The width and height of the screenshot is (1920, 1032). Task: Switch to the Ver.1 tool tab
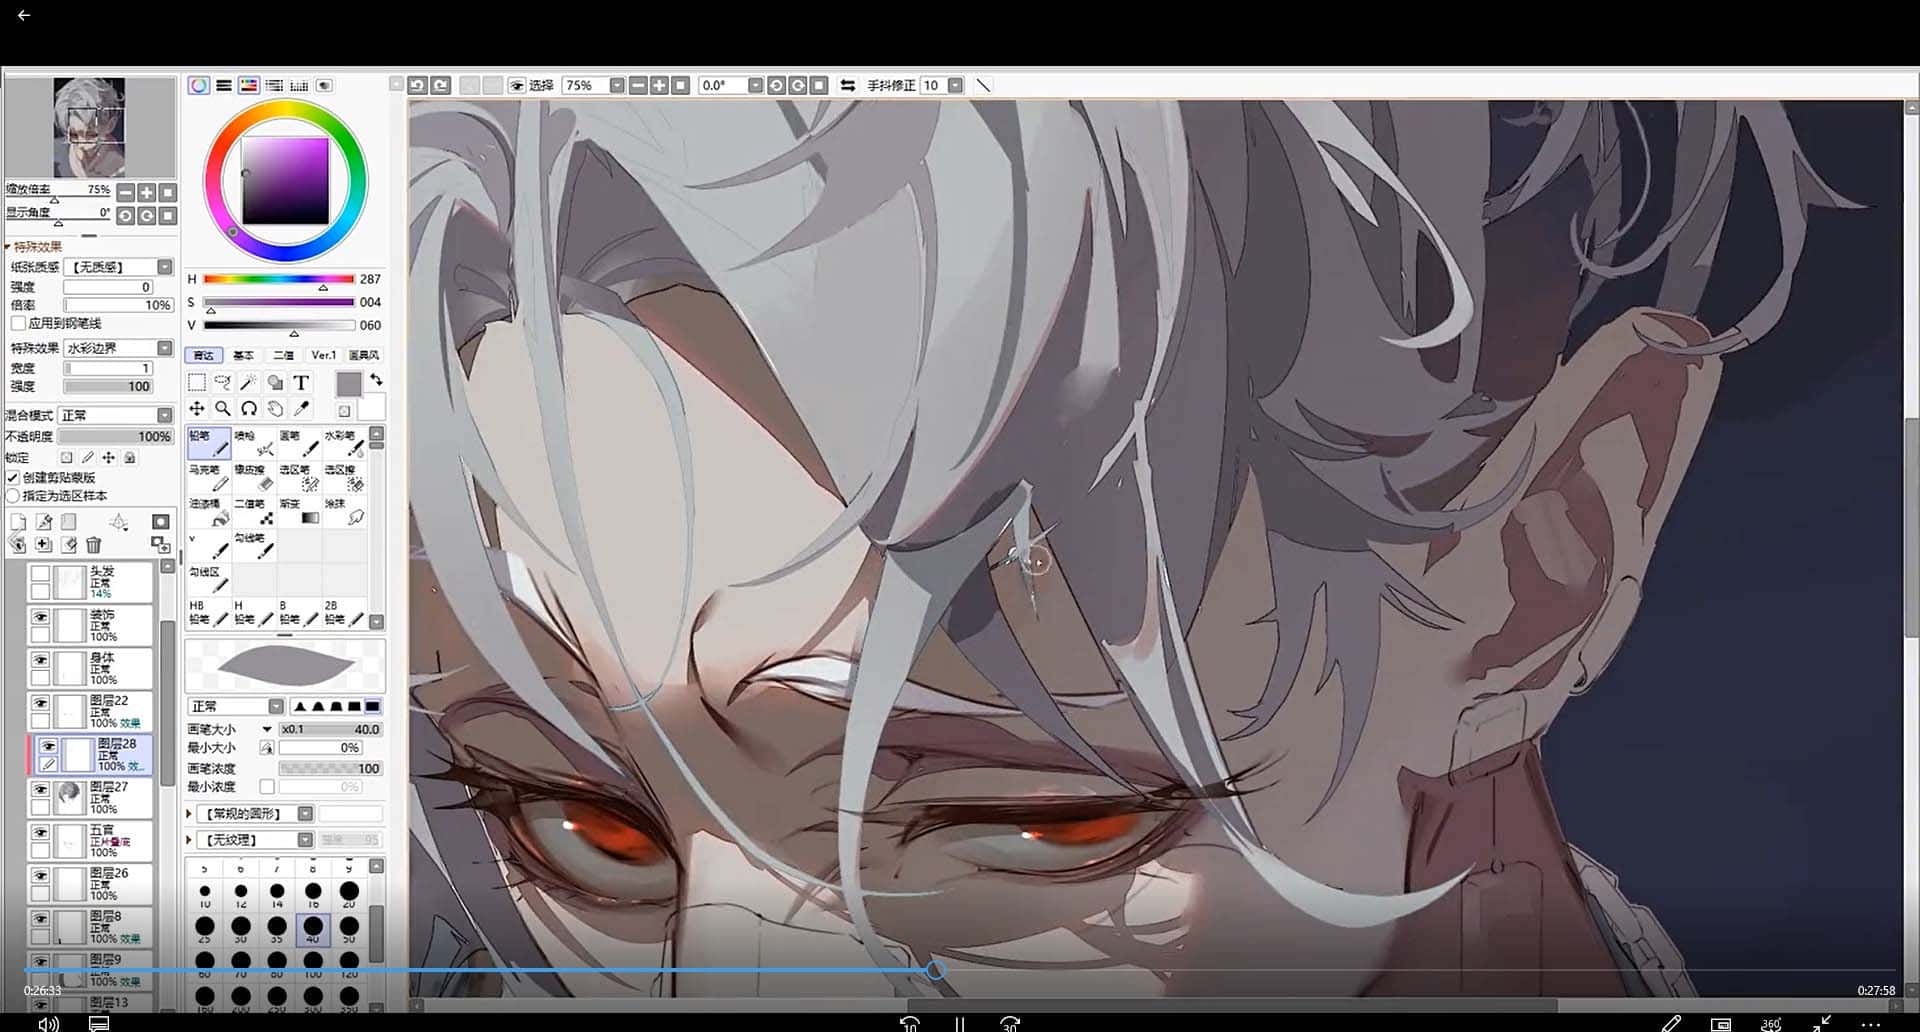coord(323,356)
